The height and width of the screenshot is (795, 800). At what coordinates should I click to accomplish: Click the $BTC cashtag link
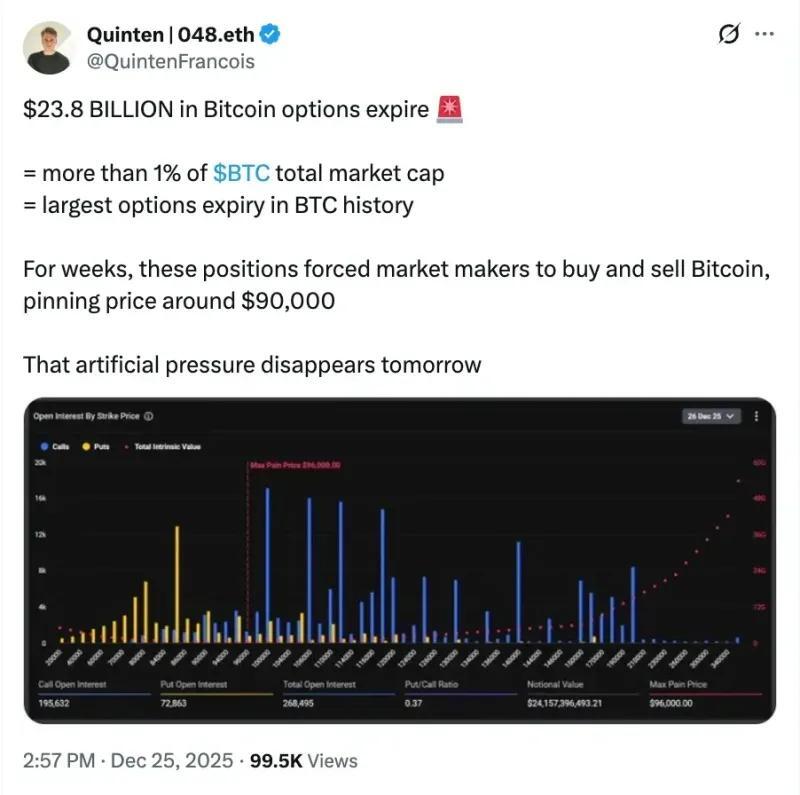(x=241, y=173)
